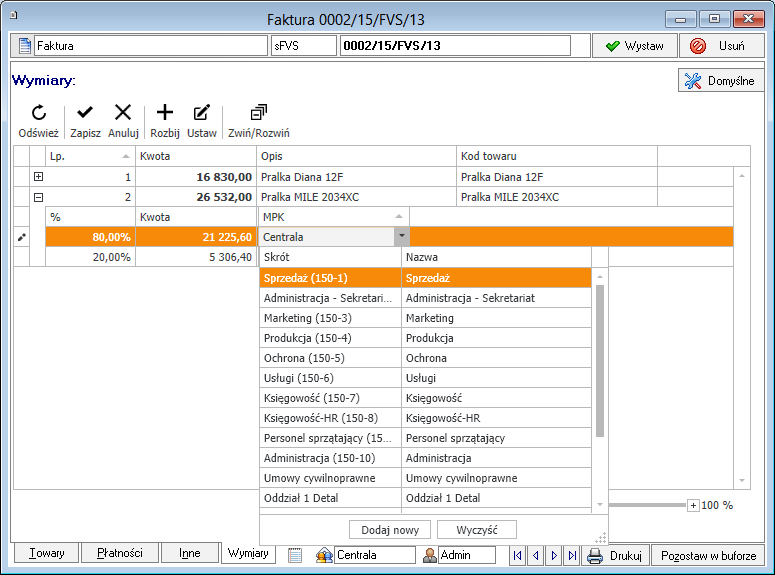Click the Faktura document type field
The width and height of the screenshot is (775, 575).
tap(151, 46)
